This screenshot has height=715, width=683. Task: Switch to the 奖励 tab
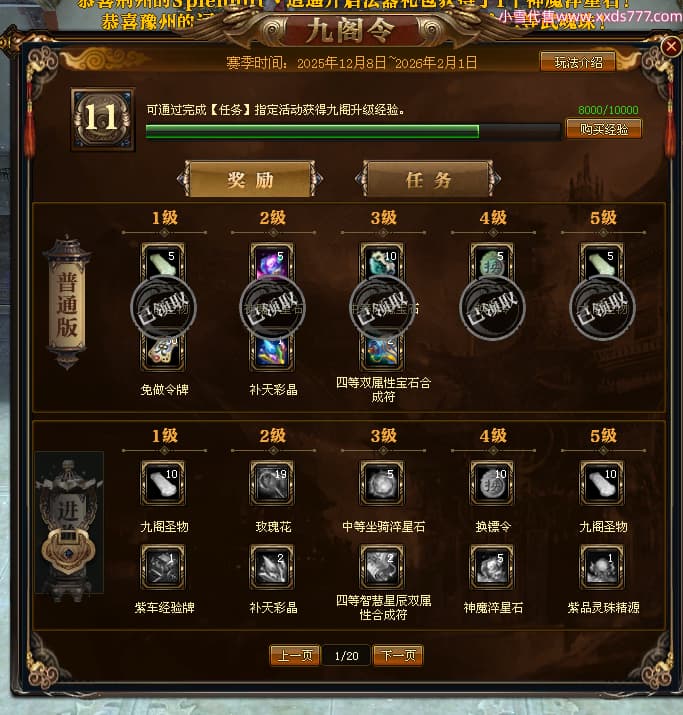[x=250, y=179]
